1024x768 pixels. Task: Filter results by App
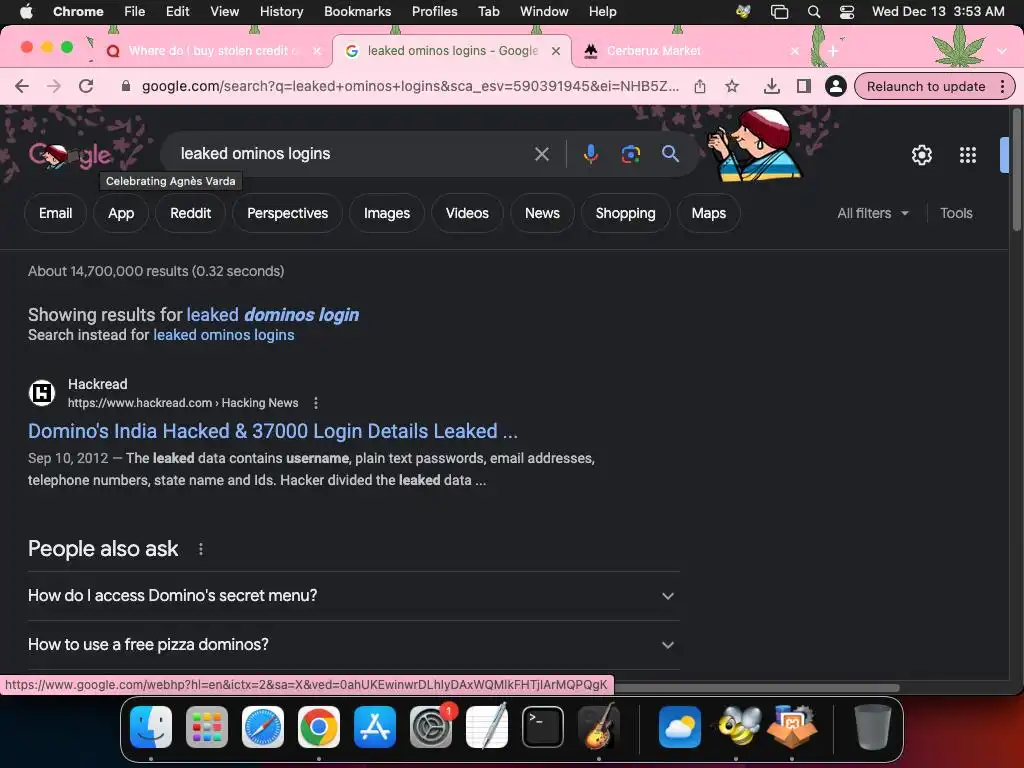[121, 214]
